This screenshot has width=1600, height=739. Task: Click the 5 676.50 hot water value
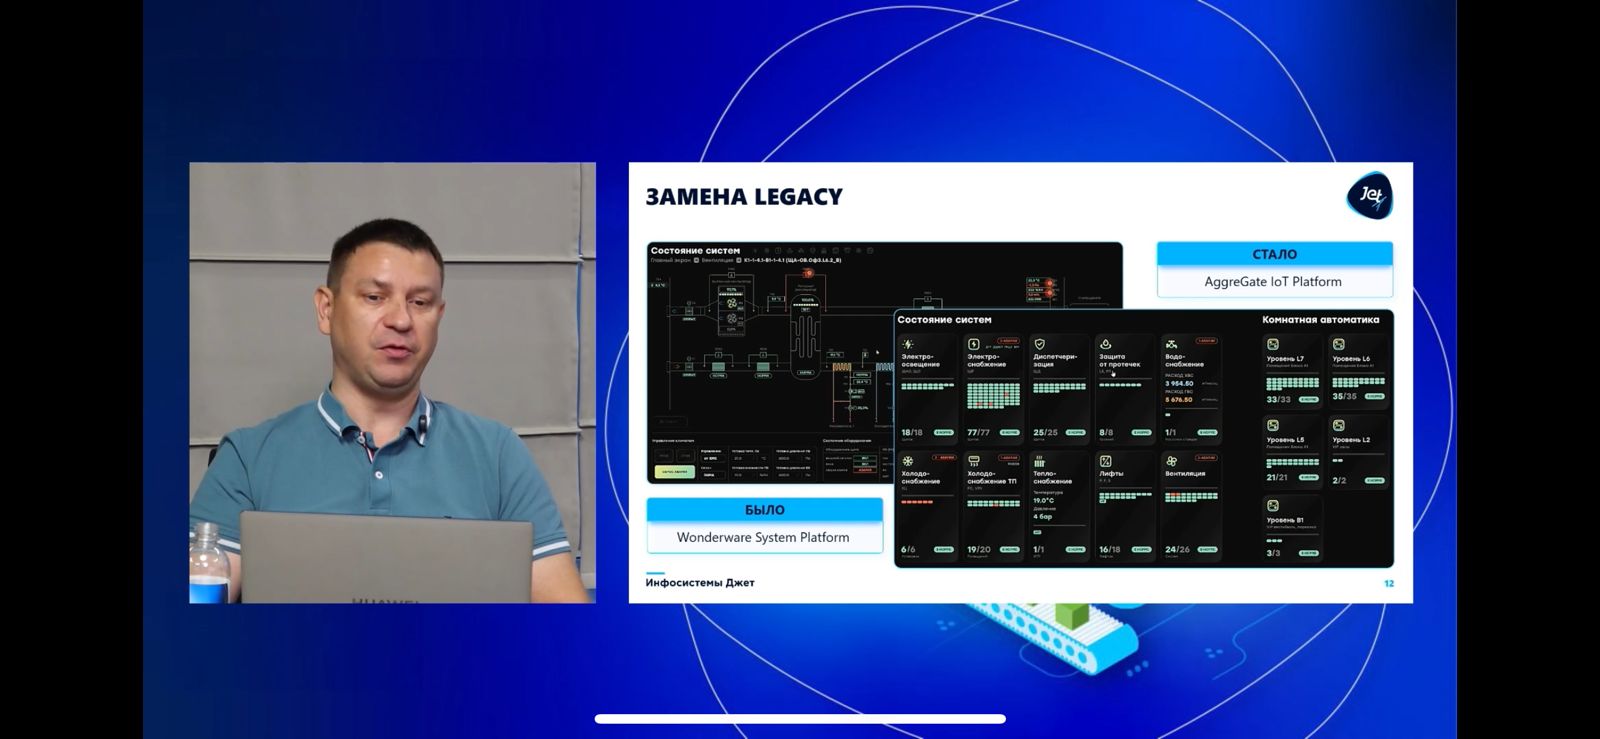[x=1179, y=399]
